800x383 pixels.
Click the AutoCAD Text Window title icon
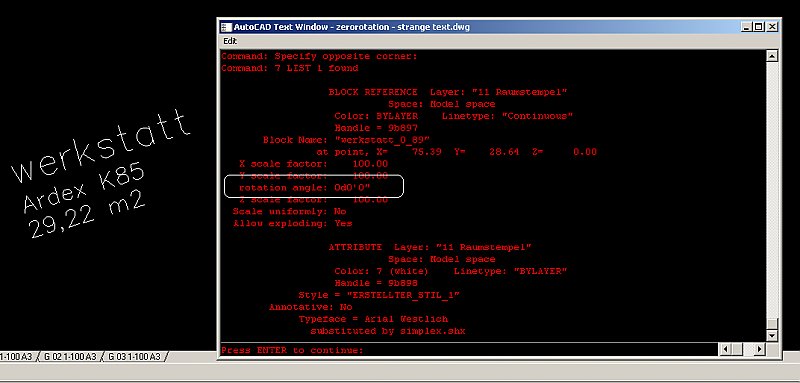(226, 27)
